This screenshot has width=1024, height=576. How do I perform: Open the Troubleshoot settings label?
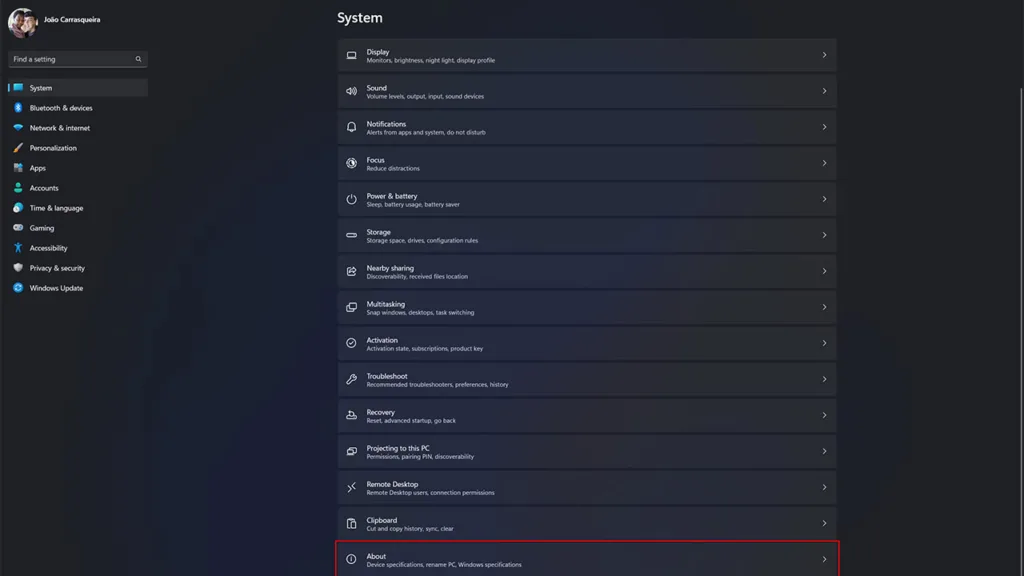[x=387, y=376]
